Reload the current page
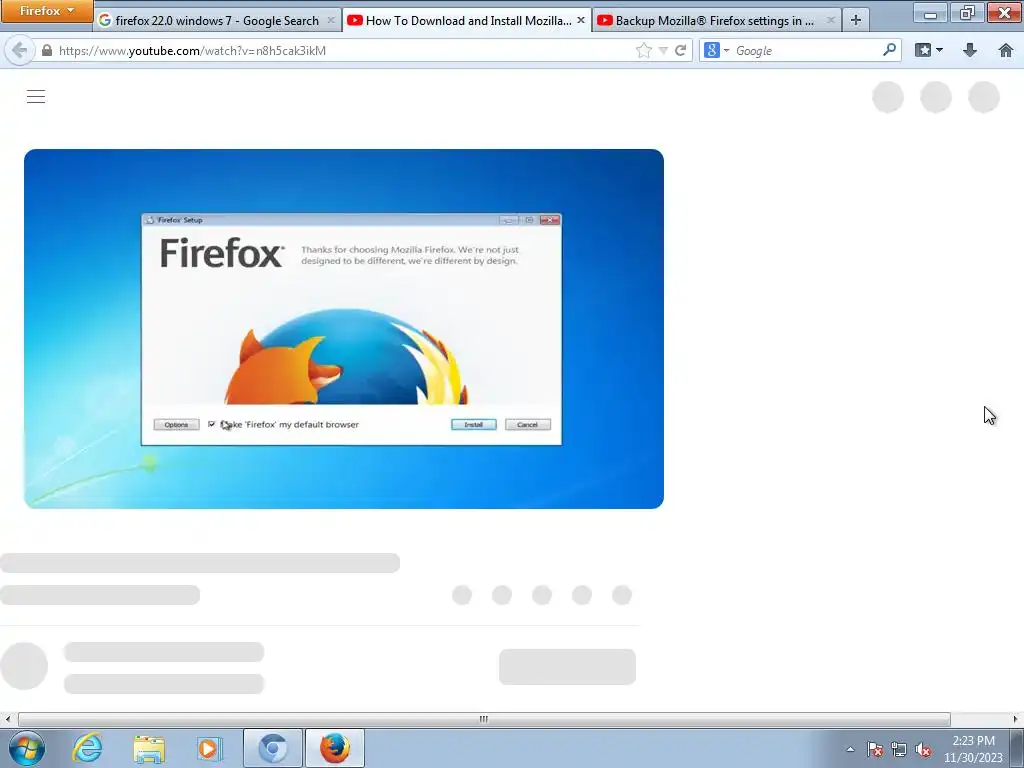 click(x=680, y=50)
